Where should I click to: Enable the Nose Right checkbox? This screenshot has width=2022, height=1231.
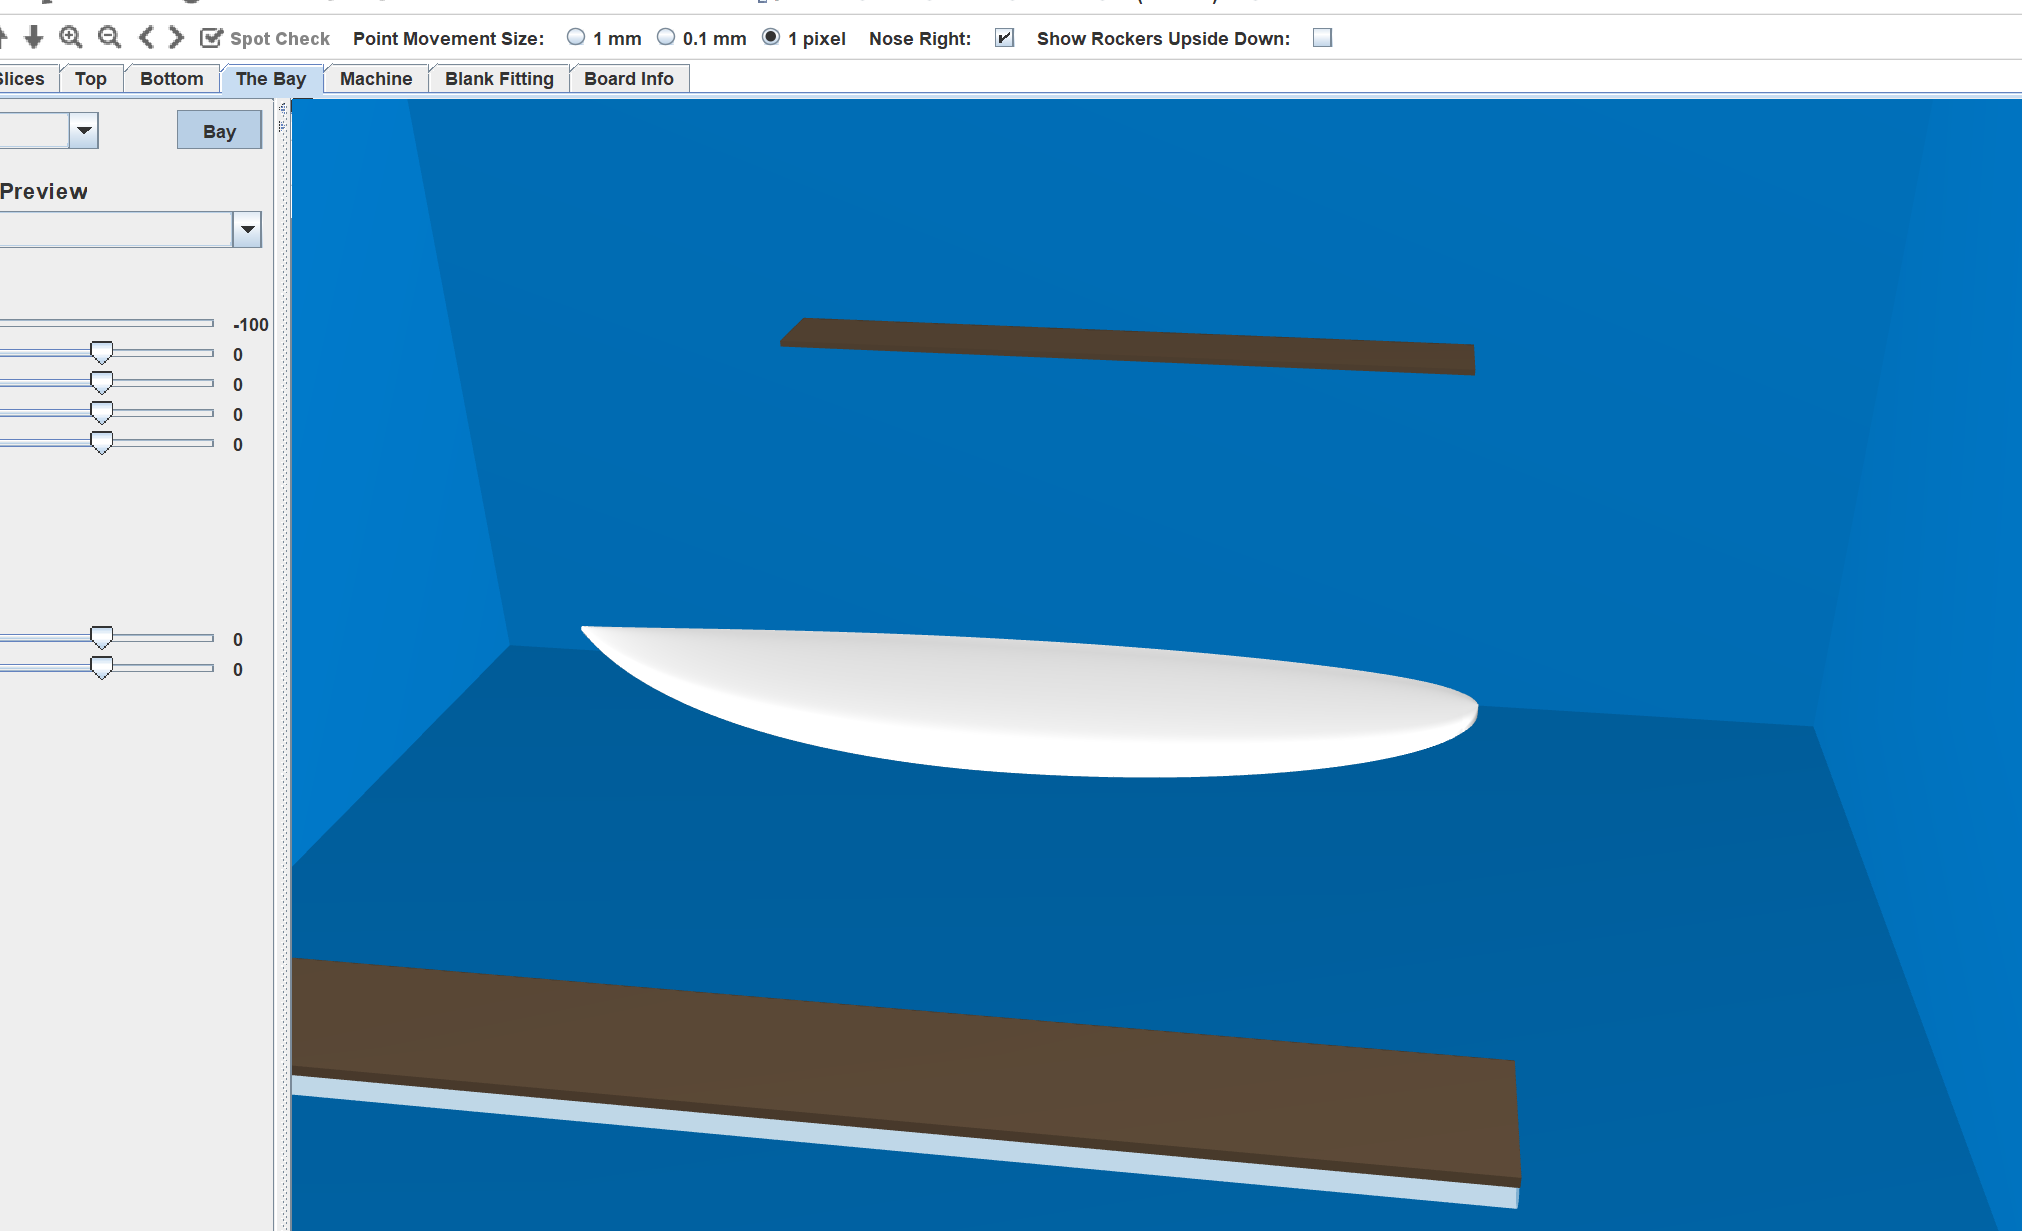pyautogui.click(x=1003, y=37)
